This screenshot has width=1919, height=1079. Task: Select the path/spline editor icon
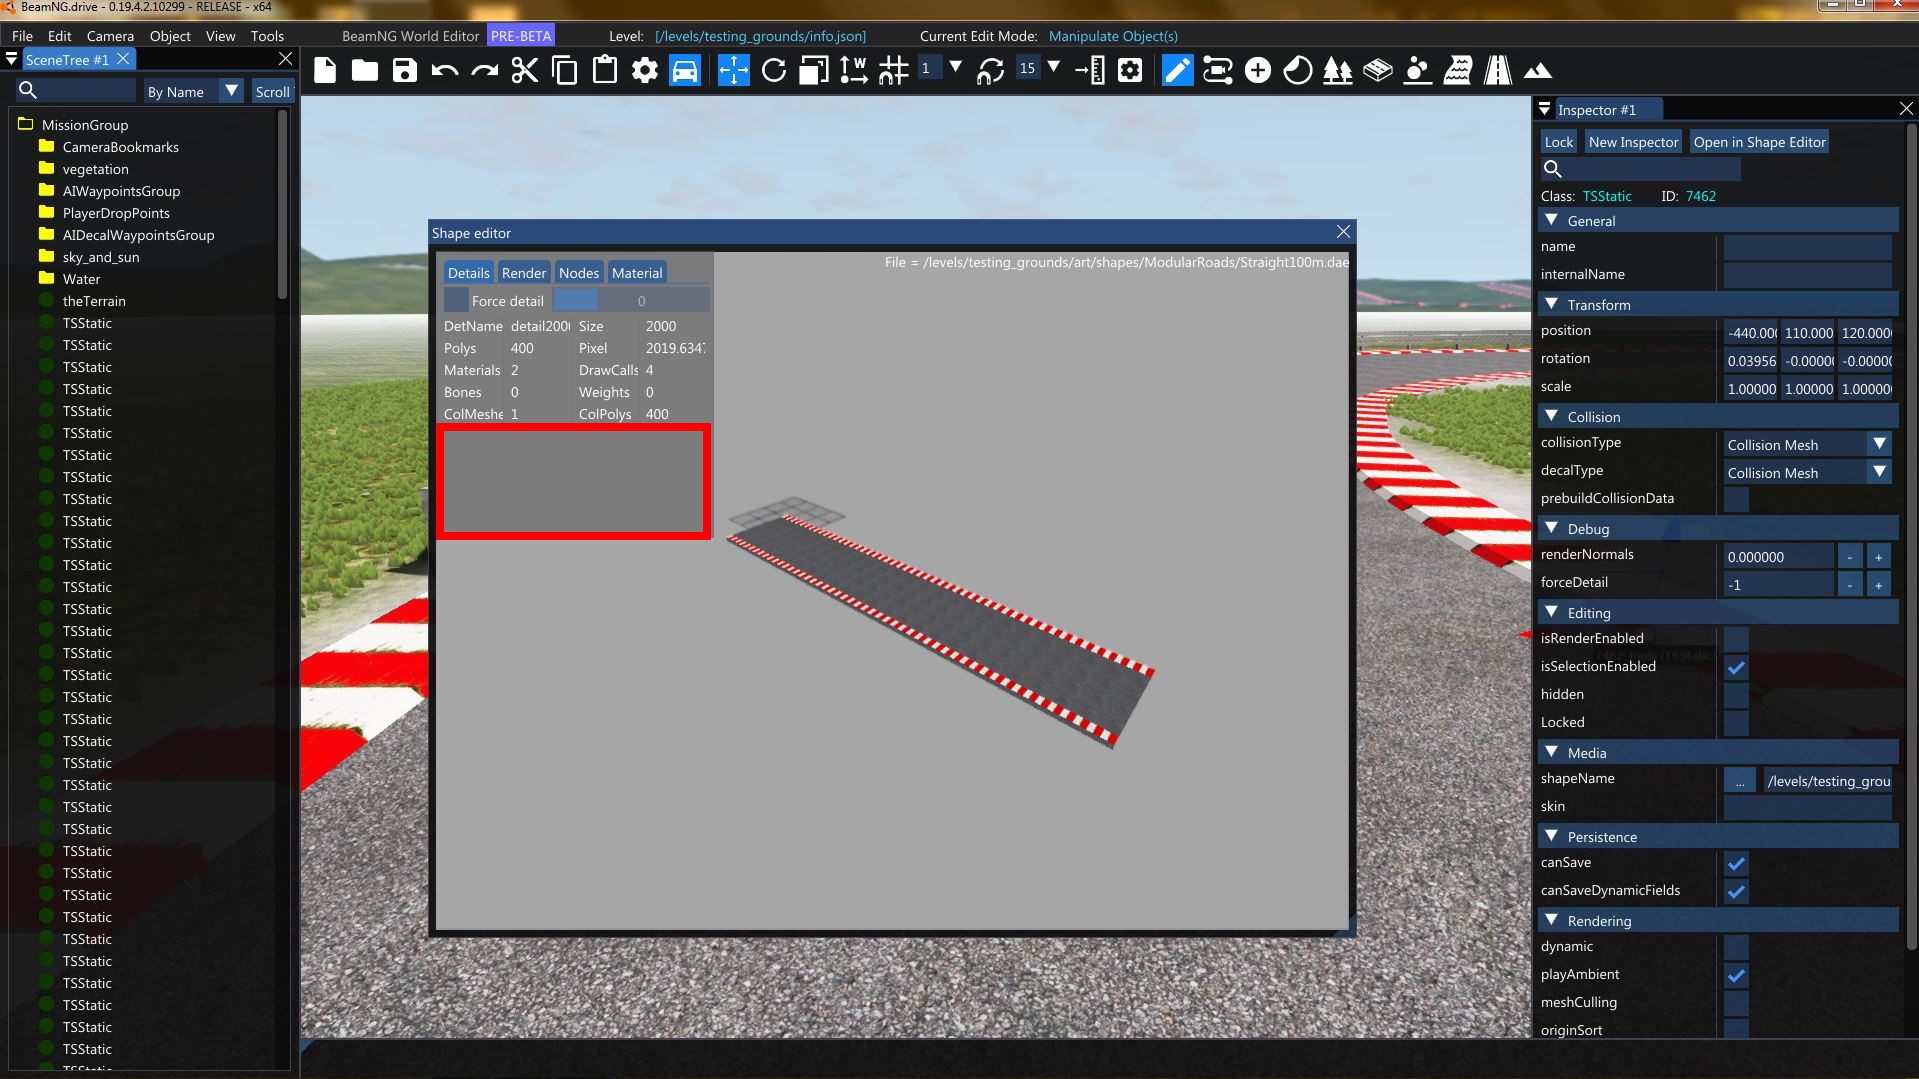[x=1218, y=70]
